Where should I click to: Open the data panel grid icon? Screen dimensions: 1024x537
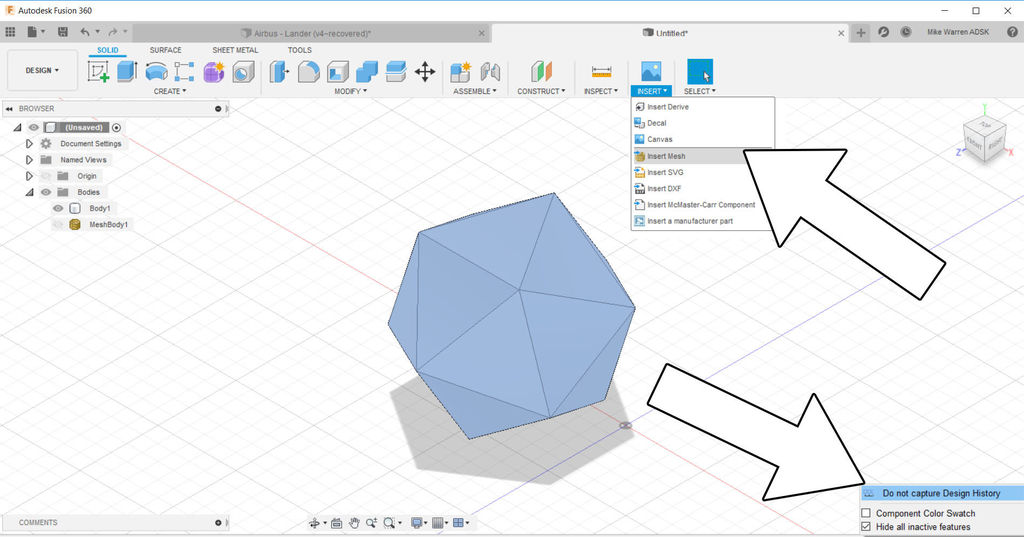click(x=10, y=31)
